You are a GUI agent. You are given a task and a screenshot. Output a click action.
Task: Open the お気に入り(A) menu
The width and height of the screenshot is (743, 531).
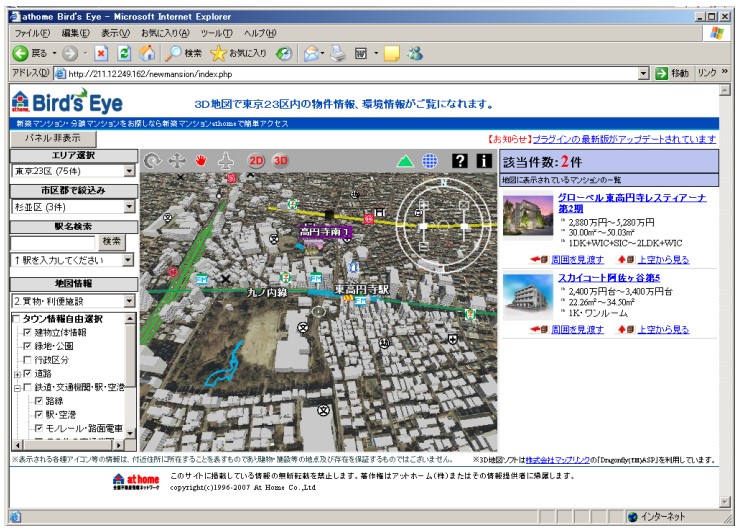point(165,33)
